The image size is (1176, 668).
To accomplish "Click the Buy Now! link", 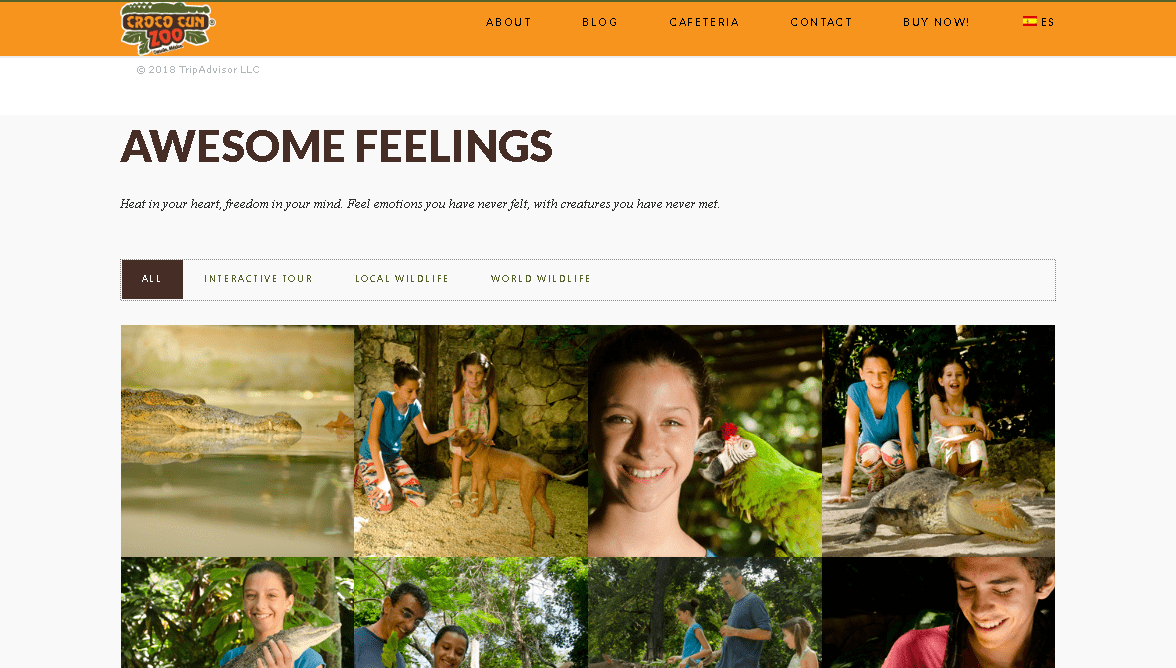I will (x=936, y=22).
